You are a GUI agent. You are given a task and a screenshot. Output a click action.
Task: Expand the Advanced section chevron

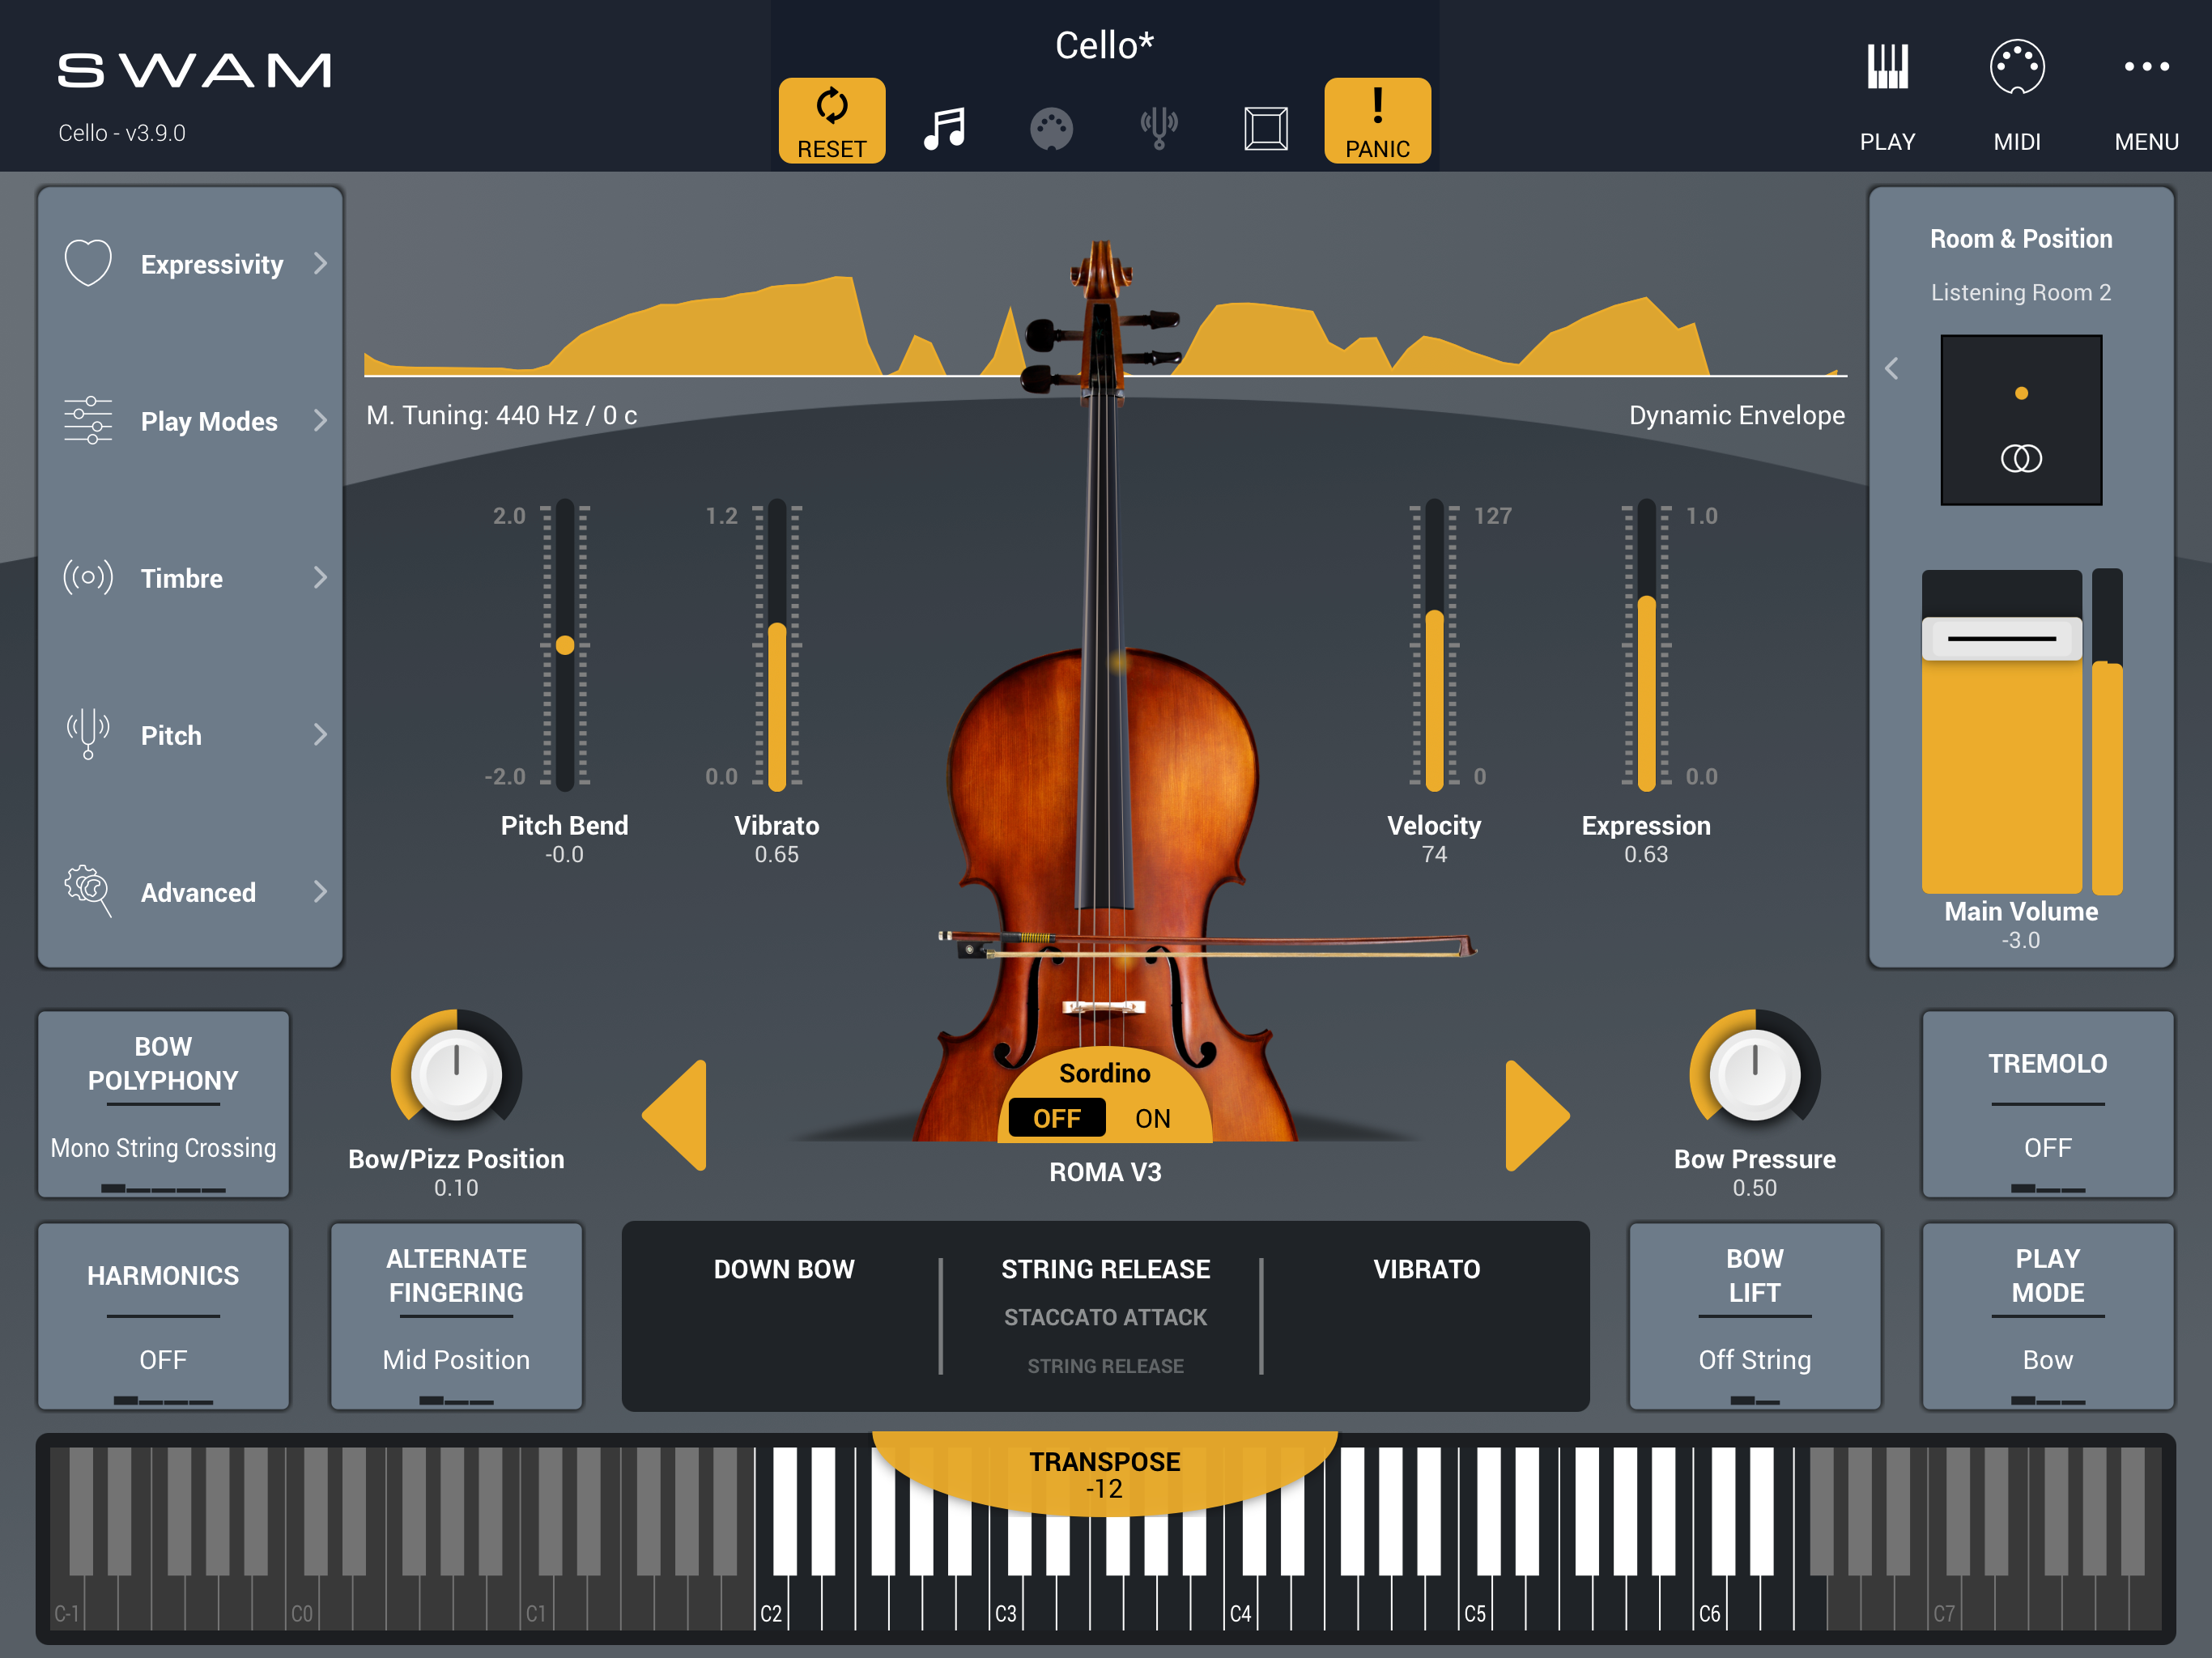320,891
